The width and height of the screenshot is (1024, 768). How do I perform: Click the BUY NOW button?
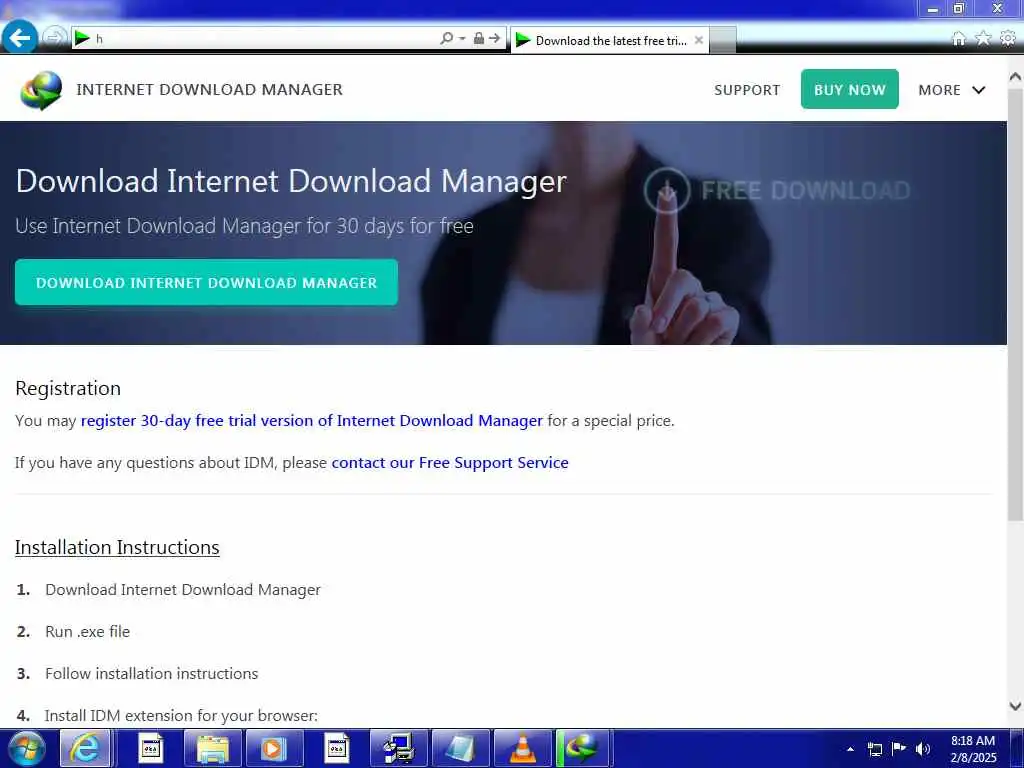point(850,89)
